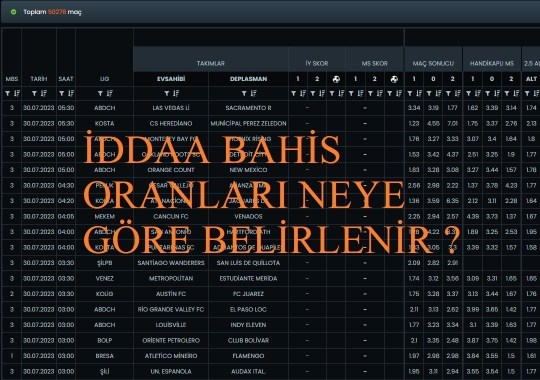Click the sort icon under LİG column
The image size is (540, 380).
[x=110, y=93]
